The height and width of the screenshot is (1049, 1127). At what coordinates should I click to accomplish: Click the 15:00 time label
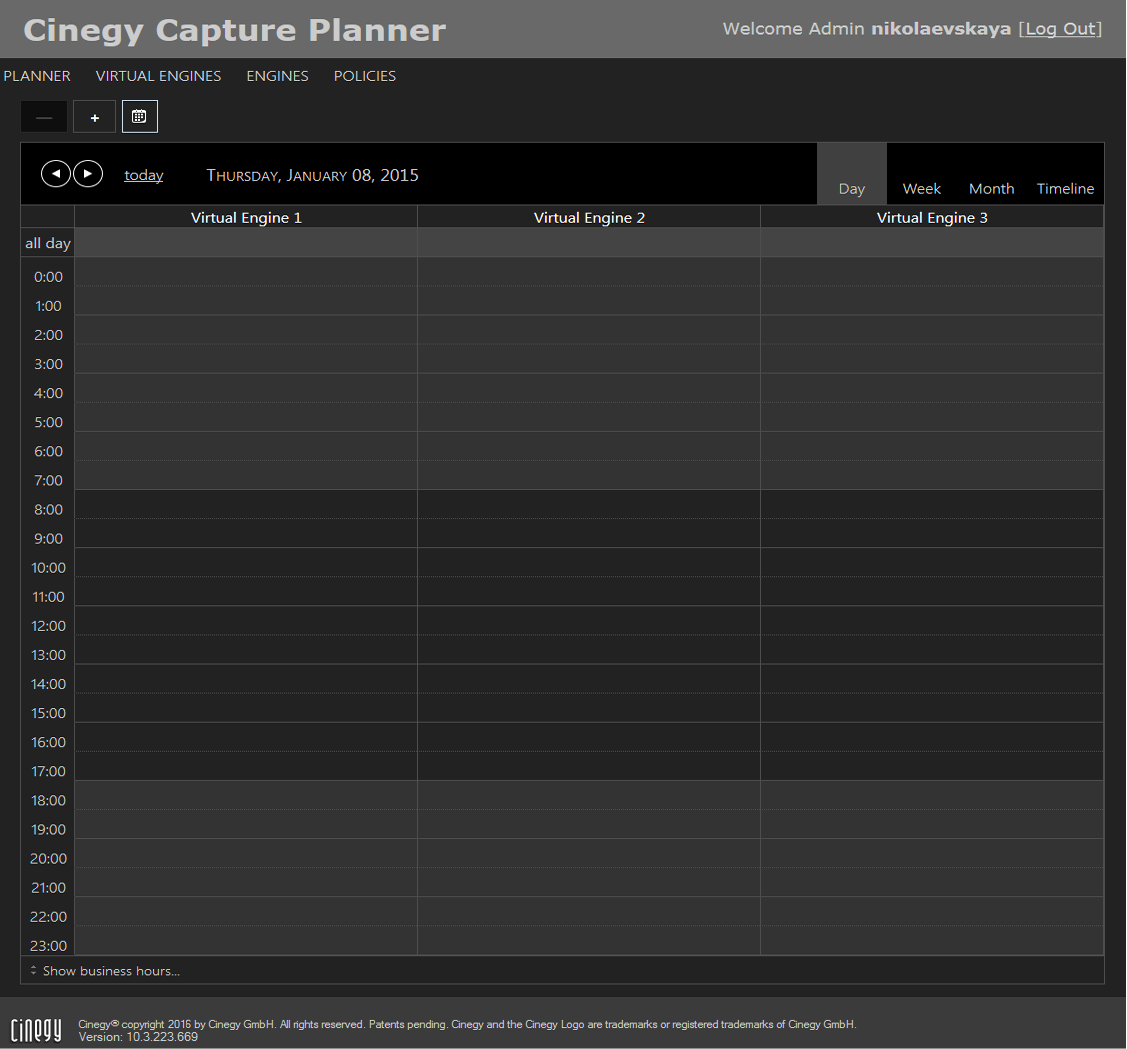coord(48,713)
